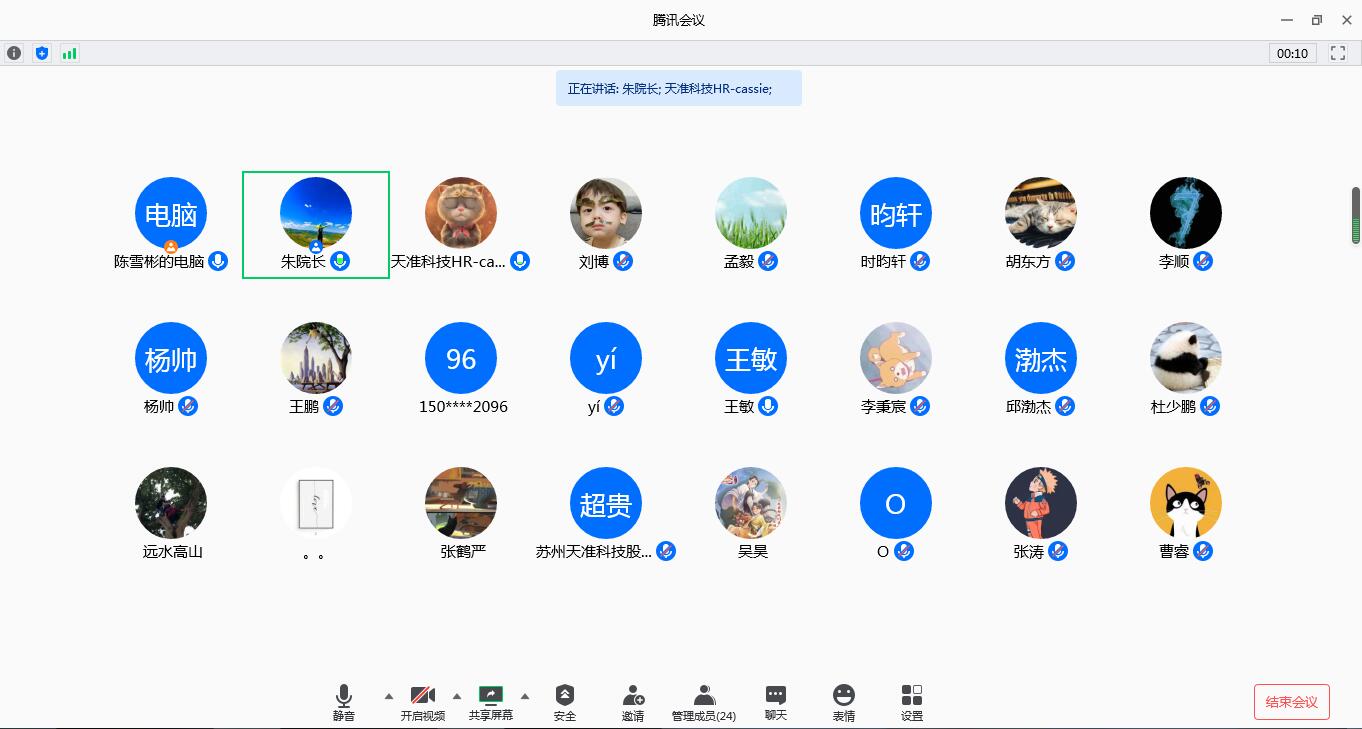
Task: Click the blue security shield icon
Action: click(42, 53)
